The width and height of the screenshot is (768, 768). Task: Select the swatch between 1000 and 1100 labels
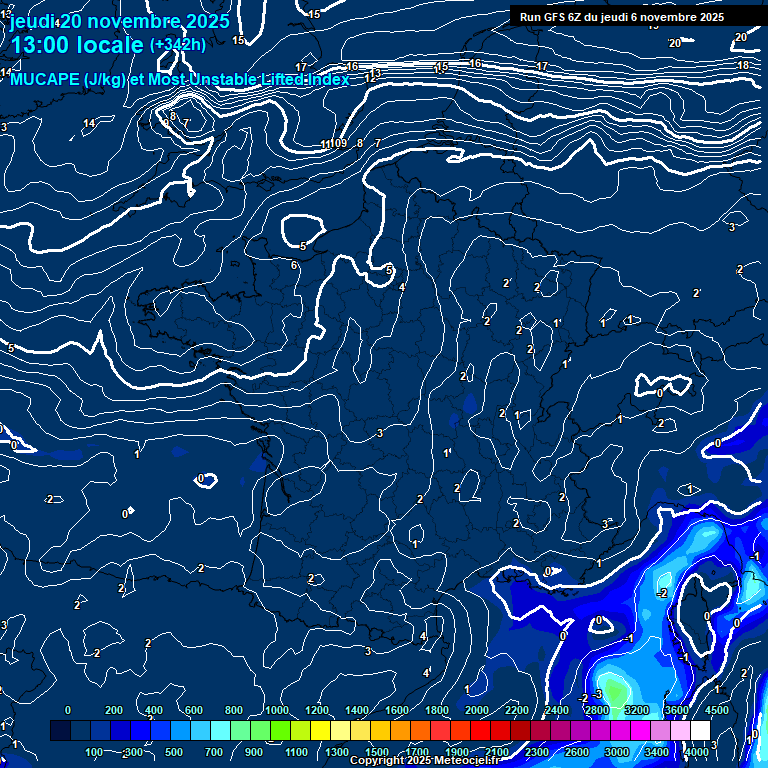pyautogui.click(x=280, y=730)
